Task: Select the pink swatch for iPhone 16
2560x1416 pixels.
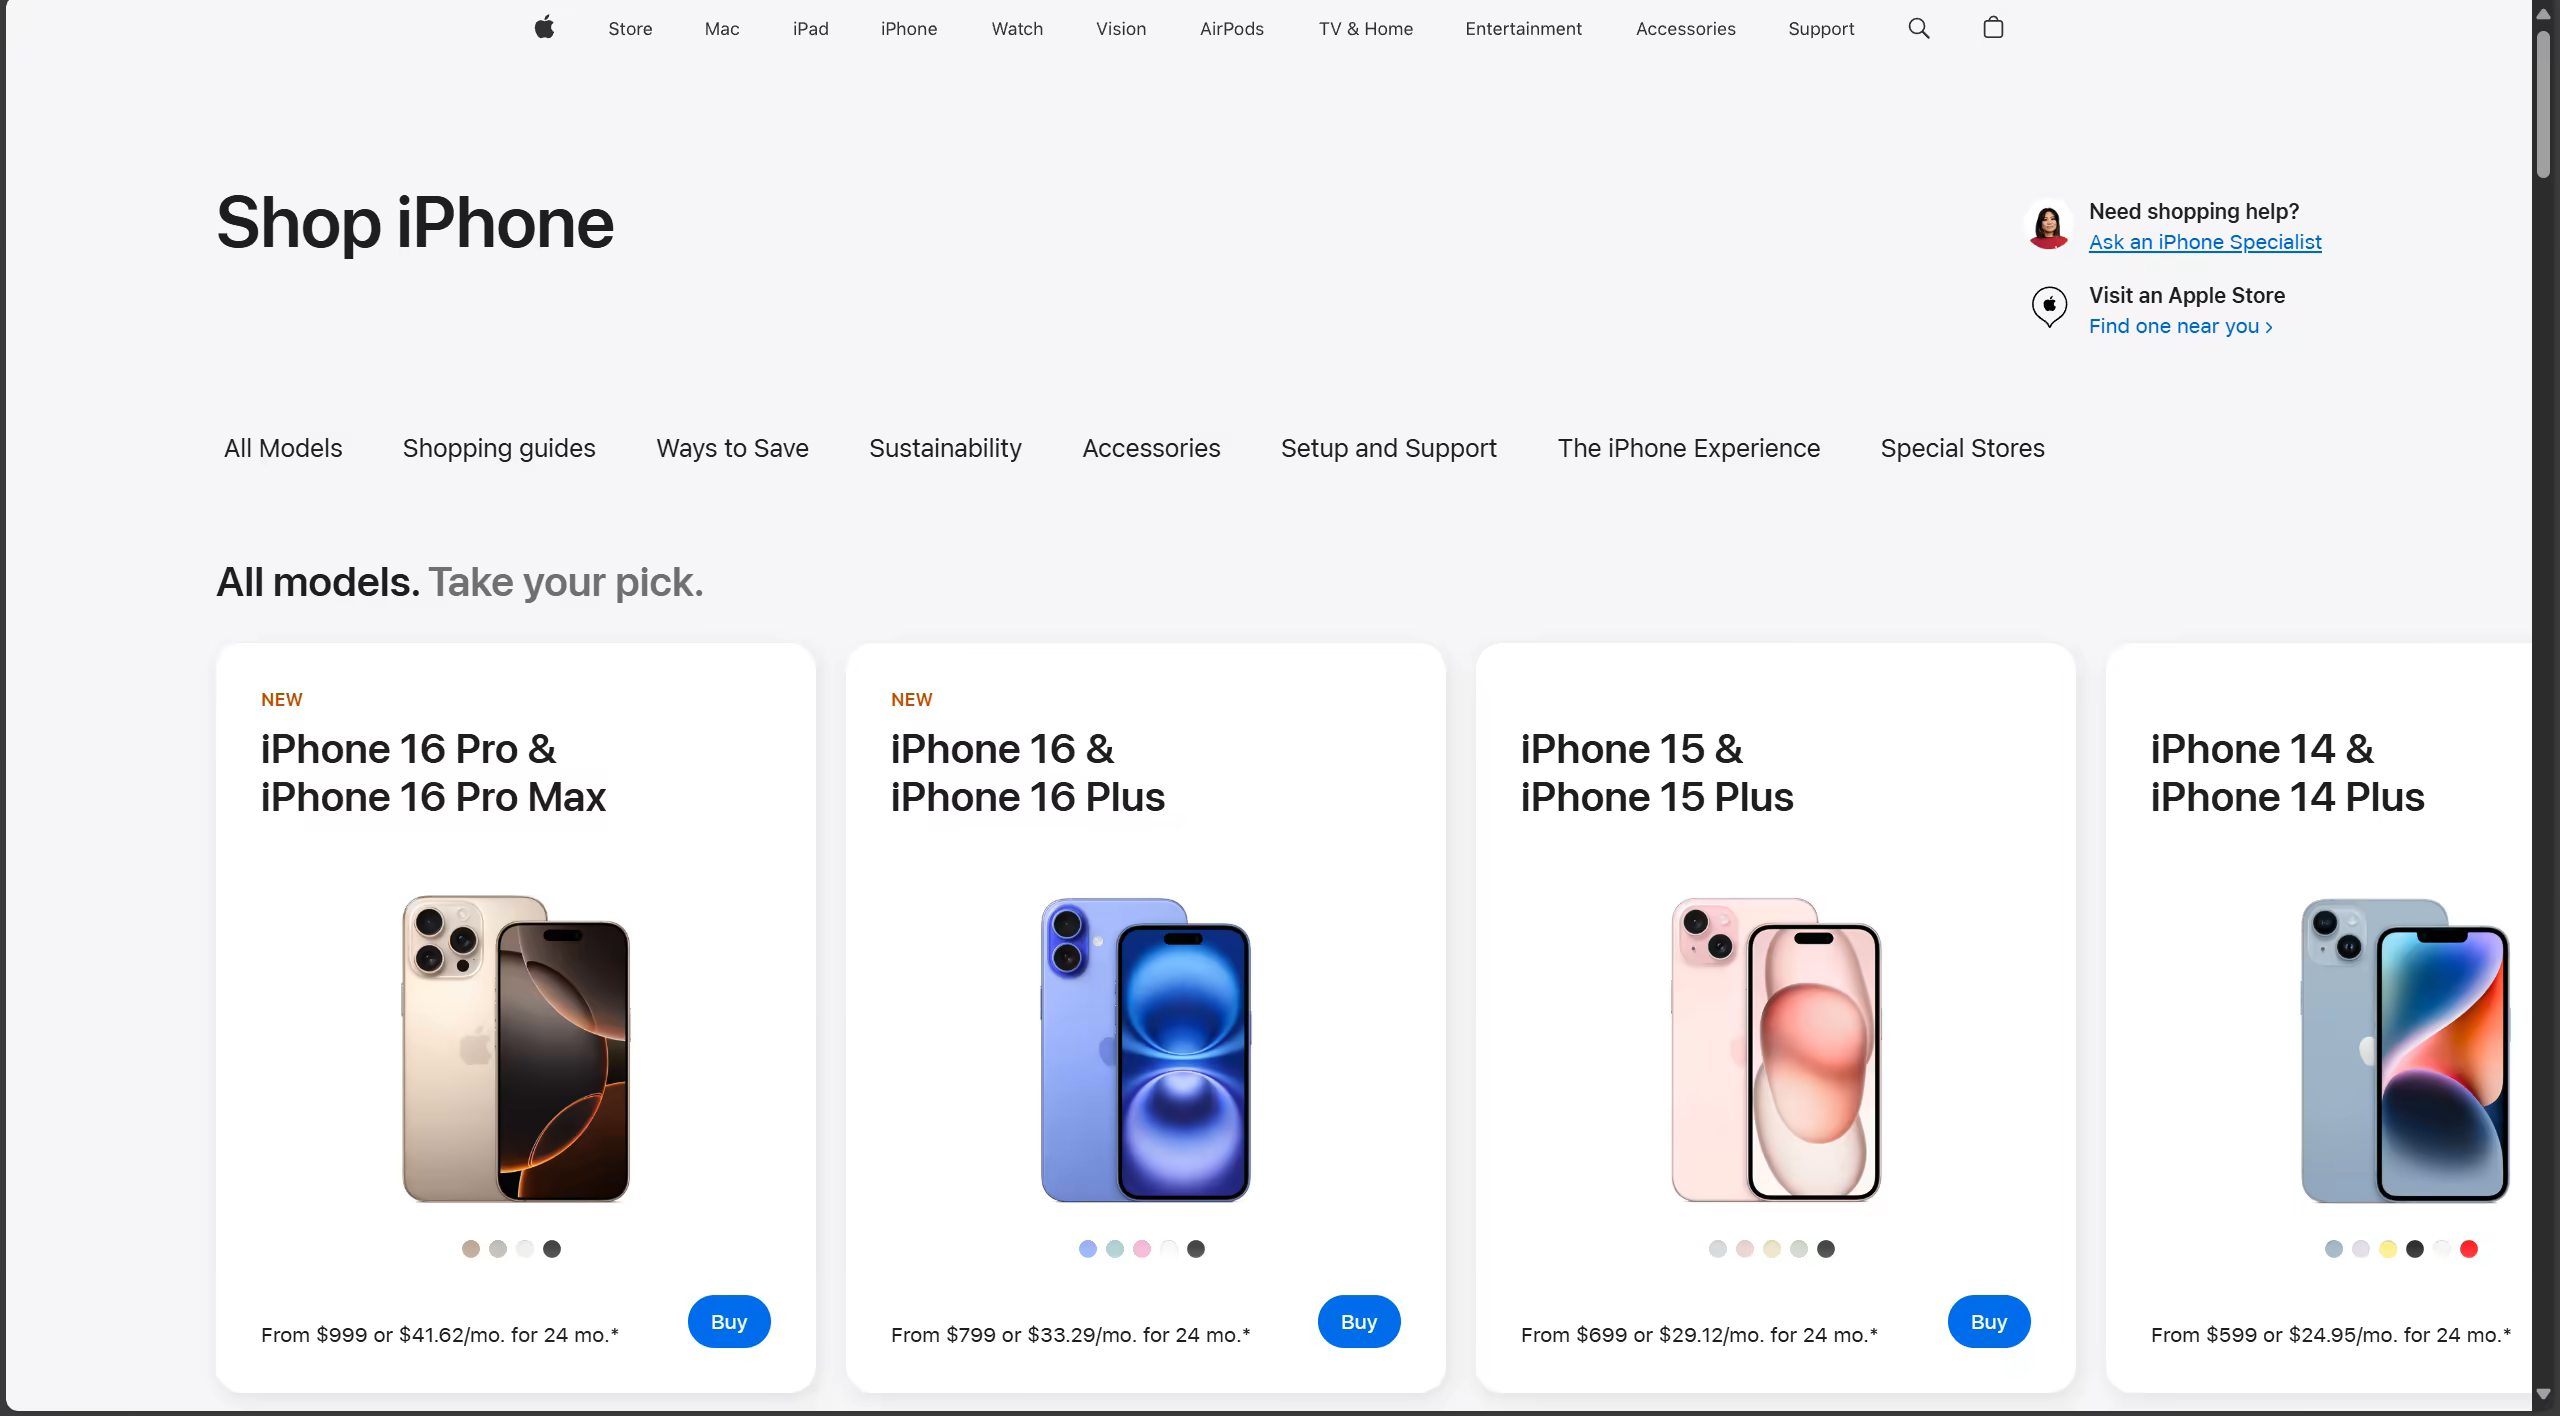Action: (1142, 1249)
